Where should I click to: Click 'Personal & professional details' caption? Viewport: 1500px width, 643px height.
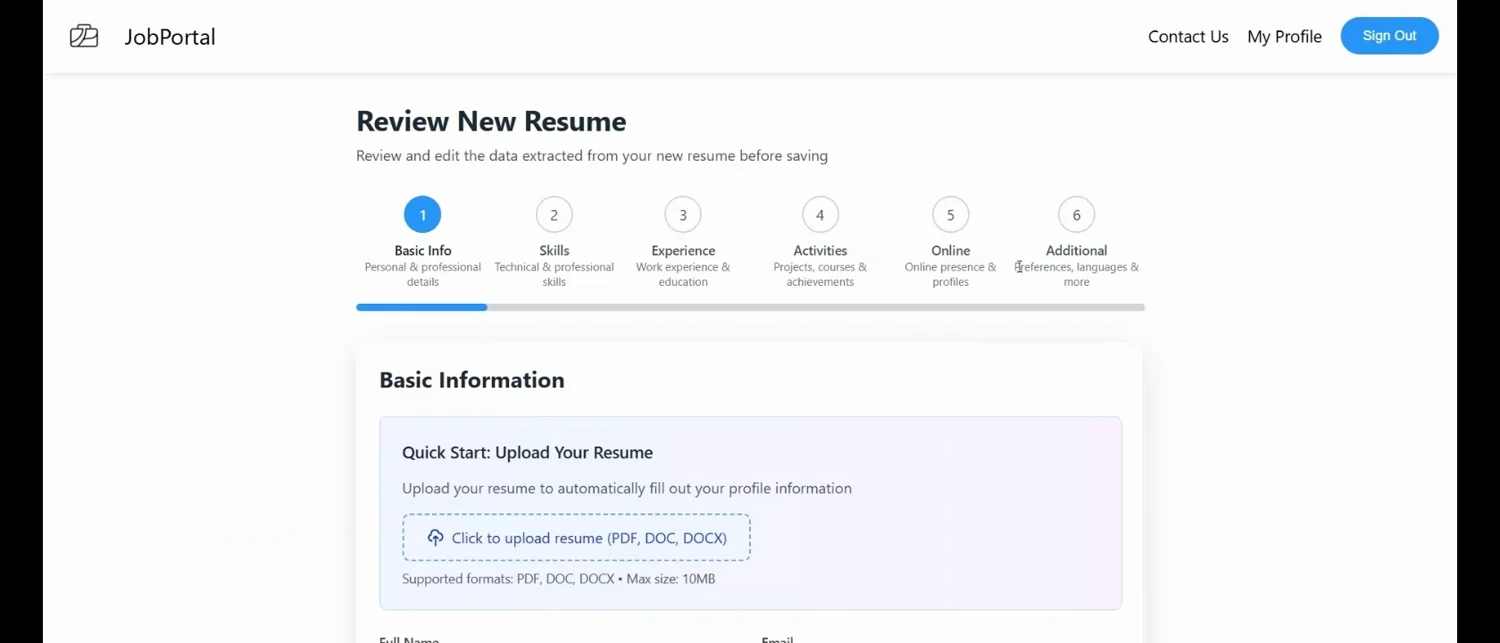tap(422, 275)
